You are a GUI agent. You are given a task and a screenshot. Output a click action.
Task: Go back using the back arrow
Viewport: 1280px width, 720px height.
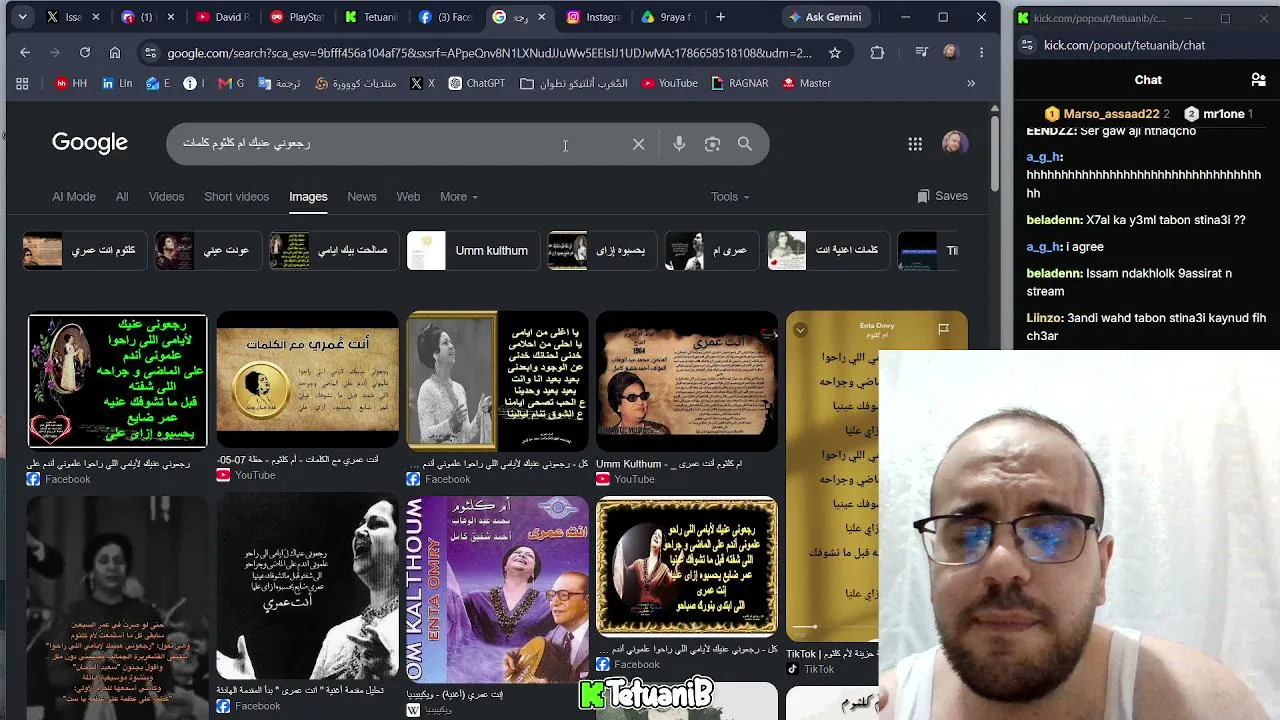point(25,53)
